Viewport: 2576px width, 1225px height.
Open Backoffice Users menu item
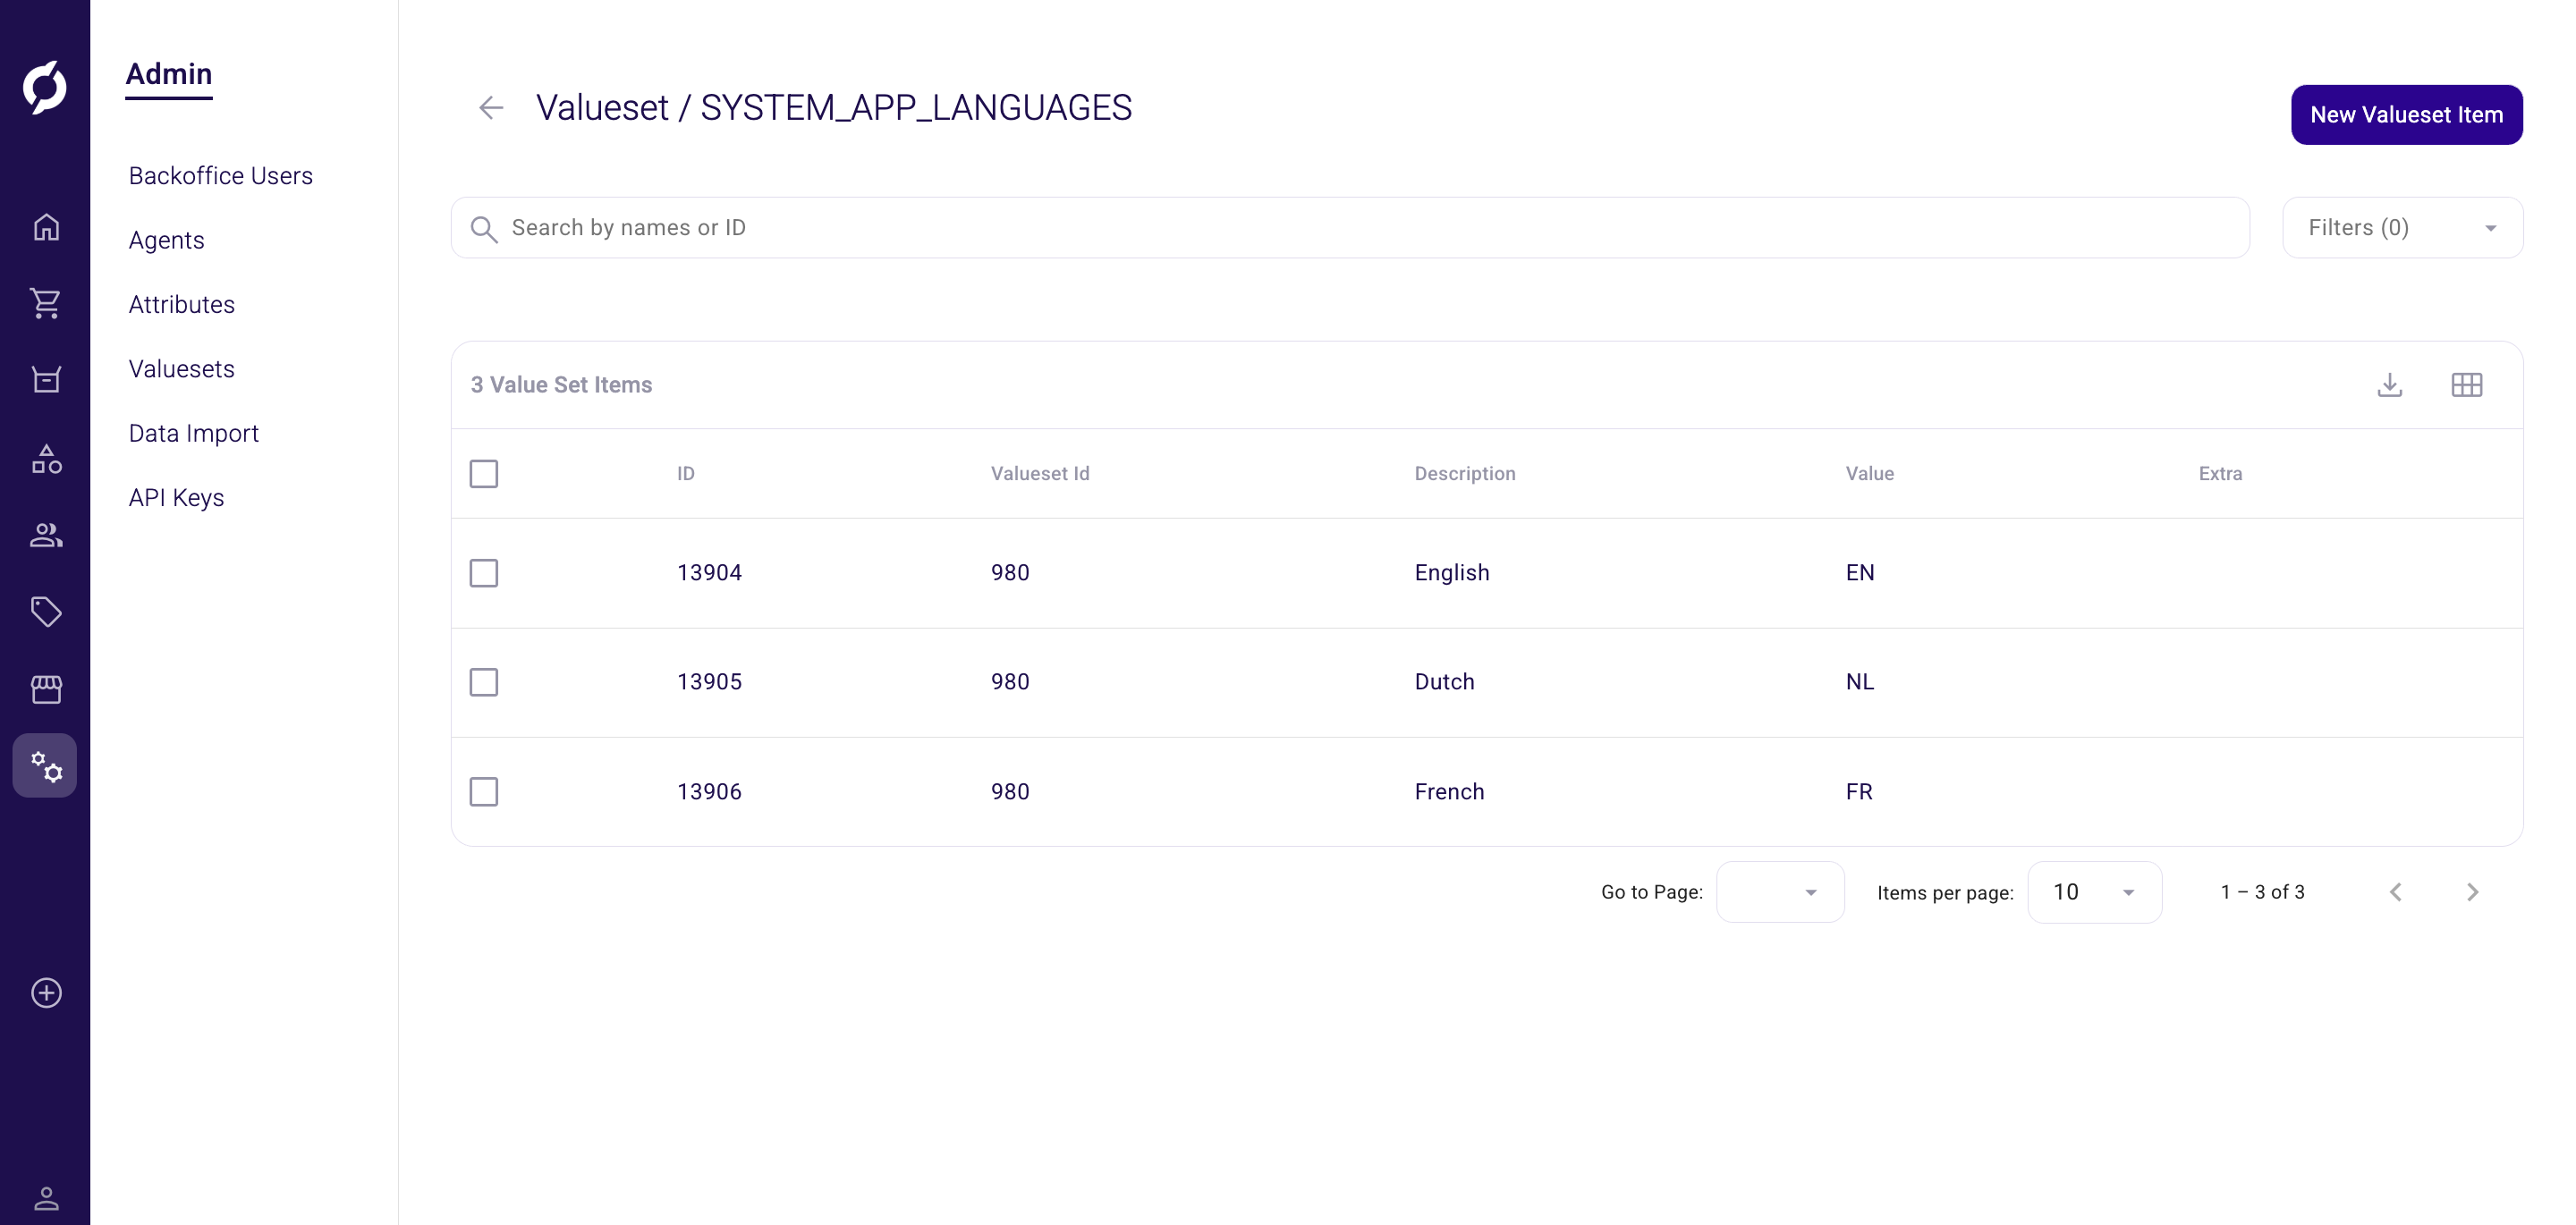[x=221, y=176]
